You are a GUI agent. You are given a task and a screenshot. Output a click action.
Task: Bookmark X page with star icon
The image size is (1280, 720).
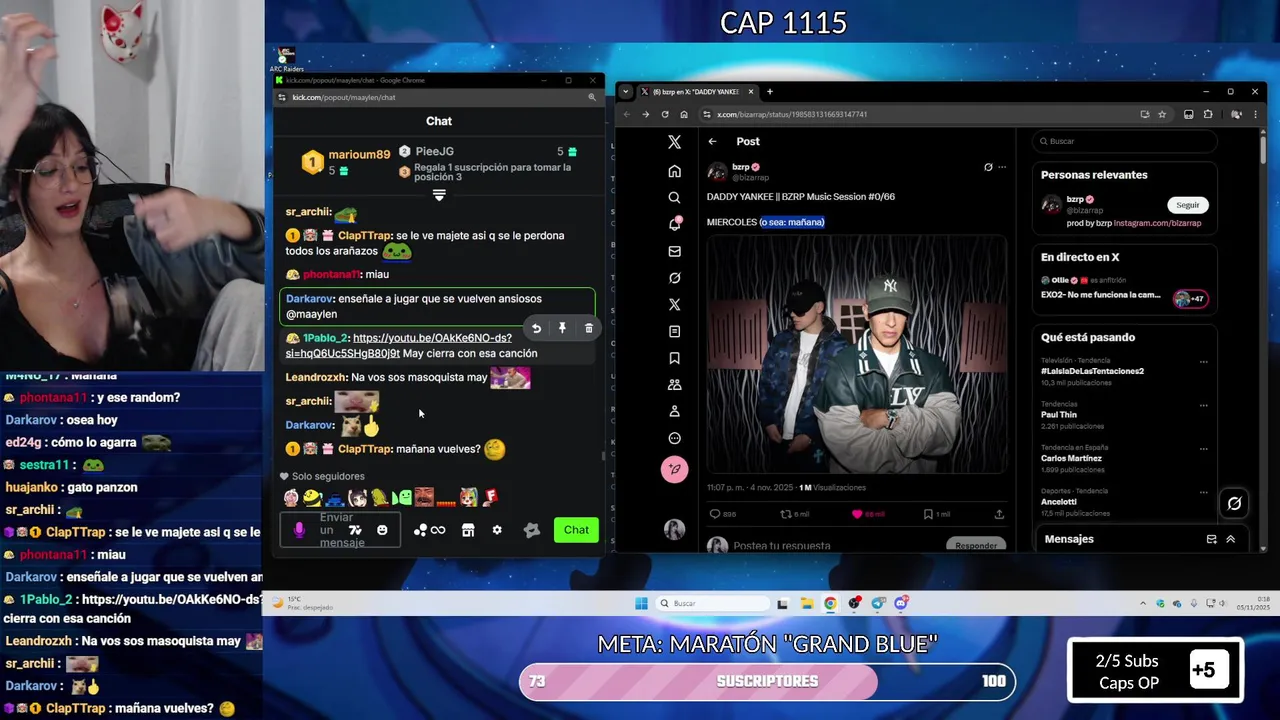point(1162,114)
